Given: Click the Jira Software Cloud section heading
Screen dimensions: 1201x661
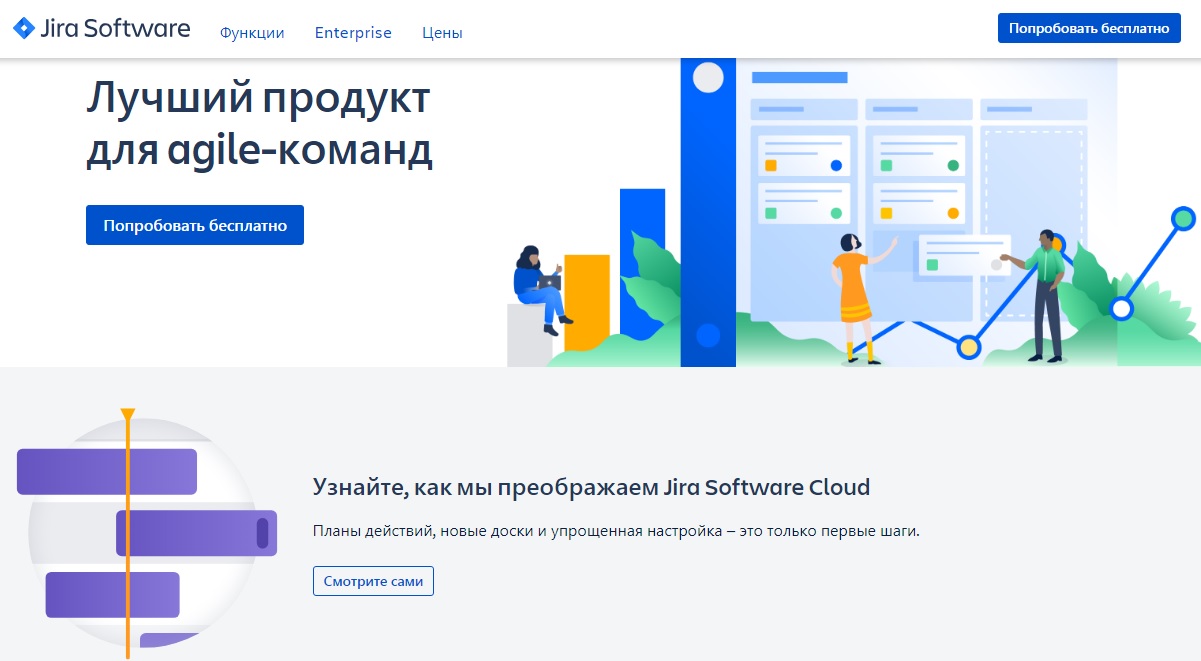Looking at the screenshot, I should point(589,487).
